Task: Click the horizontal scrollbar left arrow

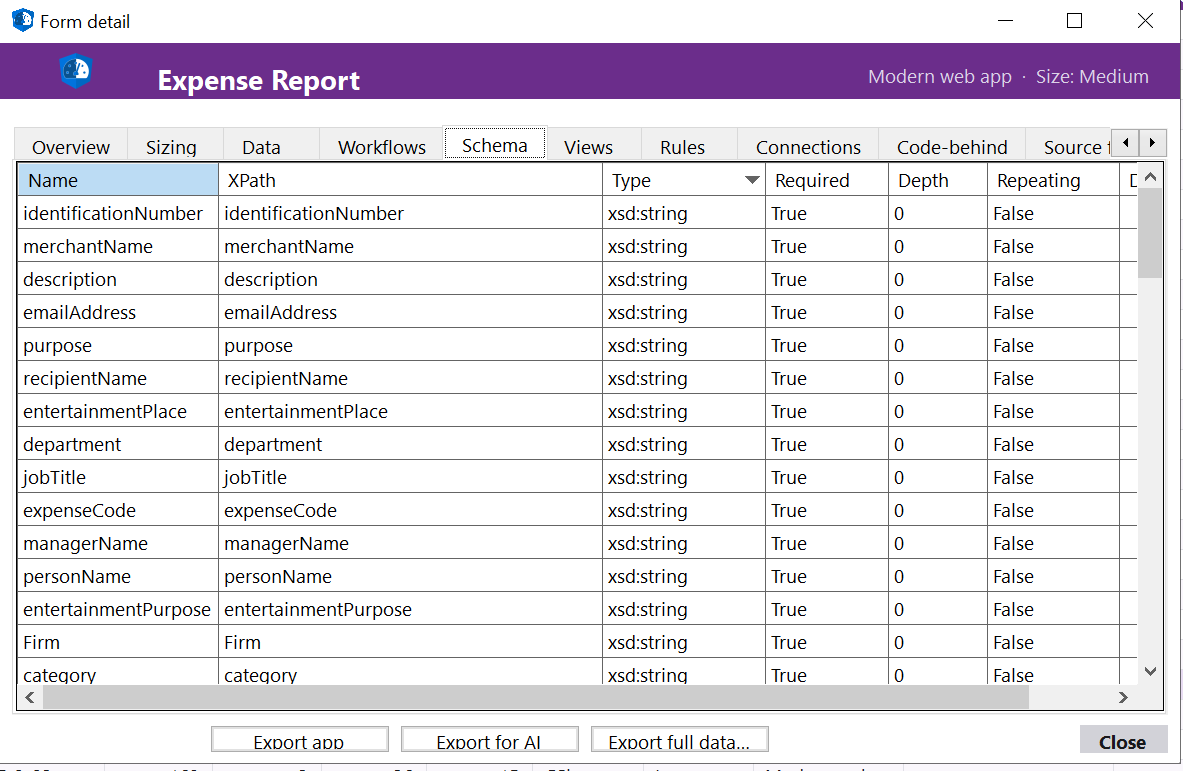Action: (x=29, y=697)
